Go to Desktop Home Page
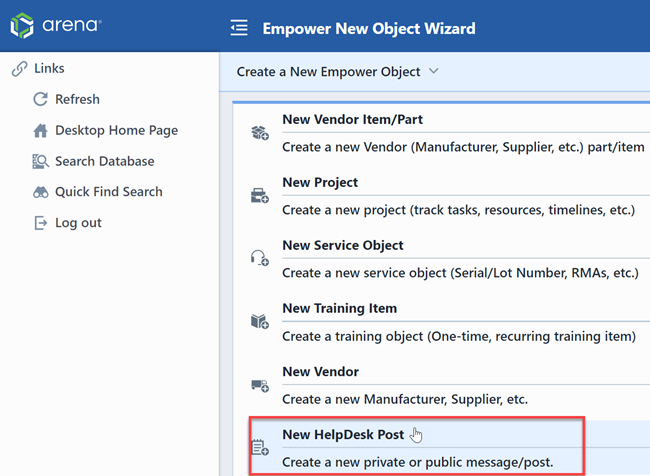 (x=116, y=130)
